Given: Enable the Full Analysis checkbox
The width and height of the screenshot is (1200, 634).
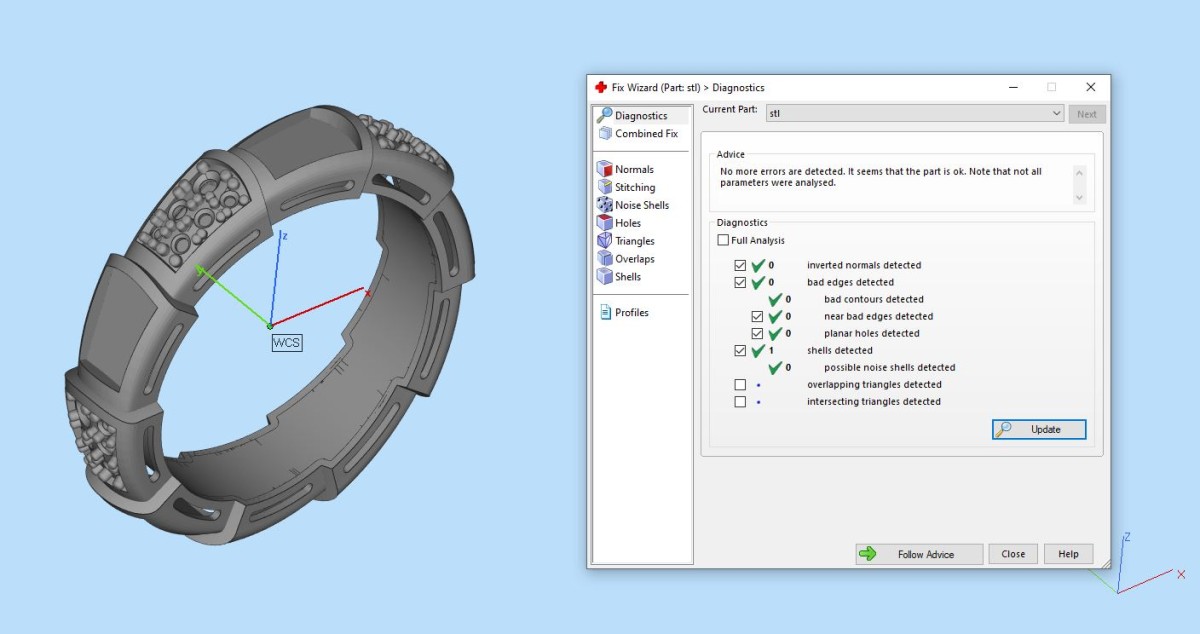Looking at the screenshot, I should (723, 241).
